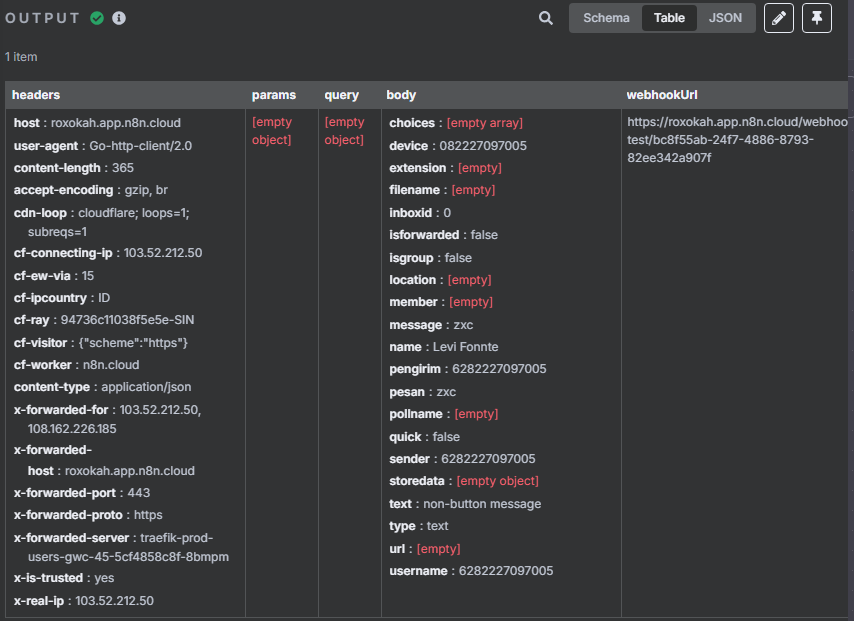854x621 pixels.
Task: Switch to the Schema view
Action: pos(606,18)
